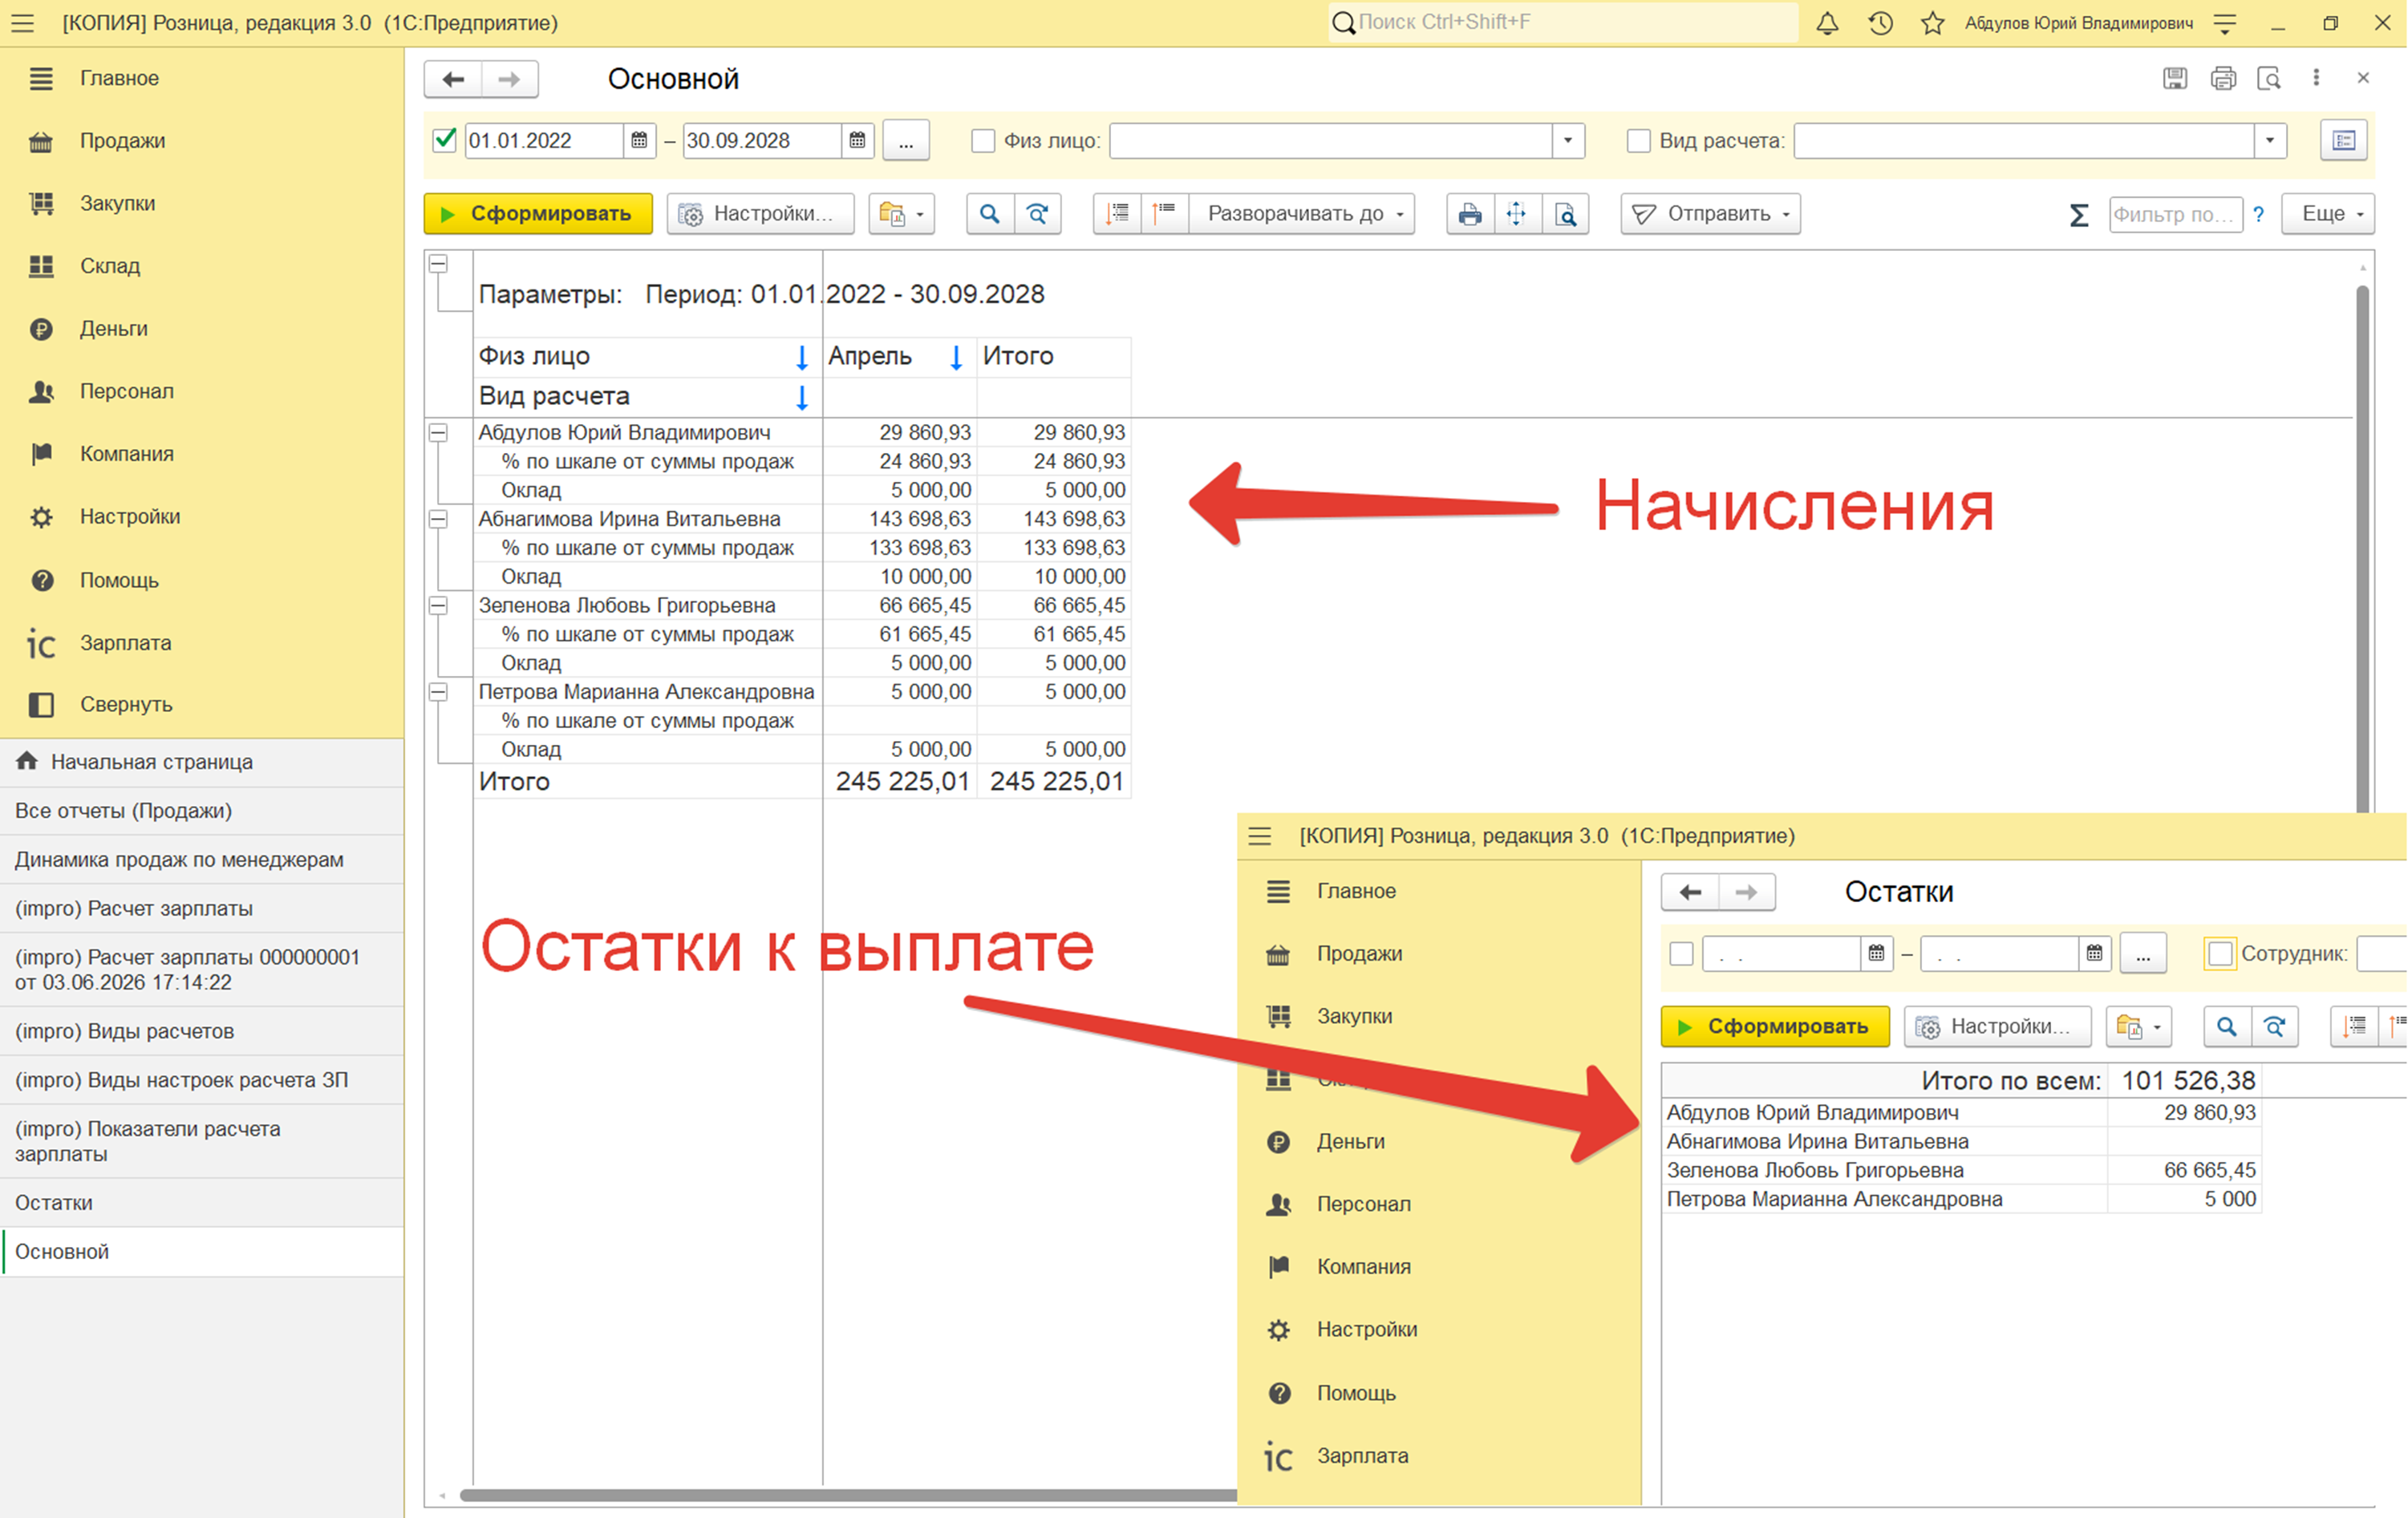Click the search field Поиск Ctrl+Shift+F
The height and width of the screenshot is (1518, 2408).
[x=1563, y=22]
